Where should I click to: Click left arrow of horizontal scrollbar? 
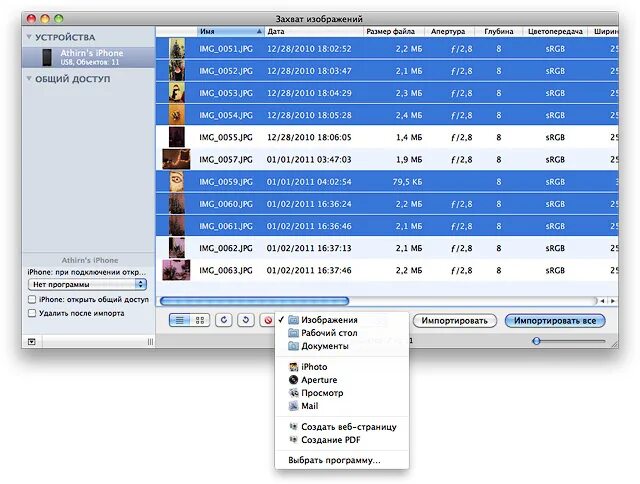coord(602,301)
